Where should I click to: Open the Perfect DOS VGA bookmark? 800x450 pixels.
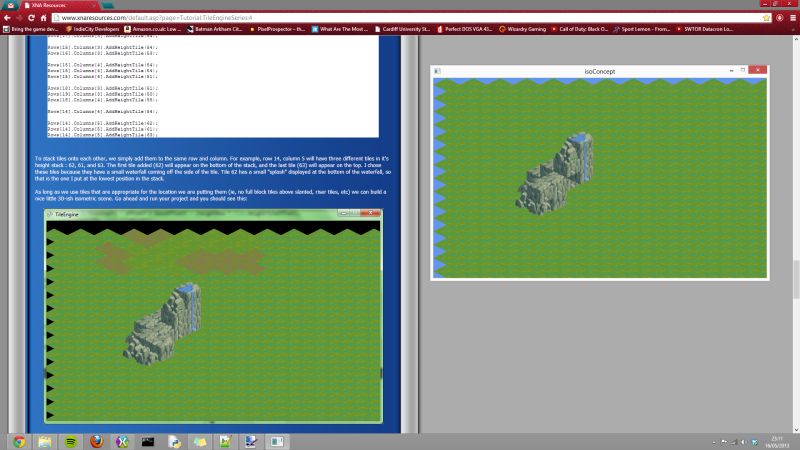(x=465, y=29)
